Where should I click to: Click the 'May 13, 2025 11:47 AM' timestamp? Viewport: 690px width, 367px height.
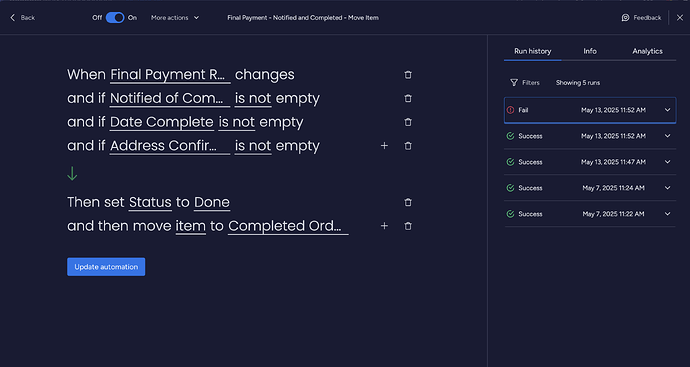[x=613, y=162]
